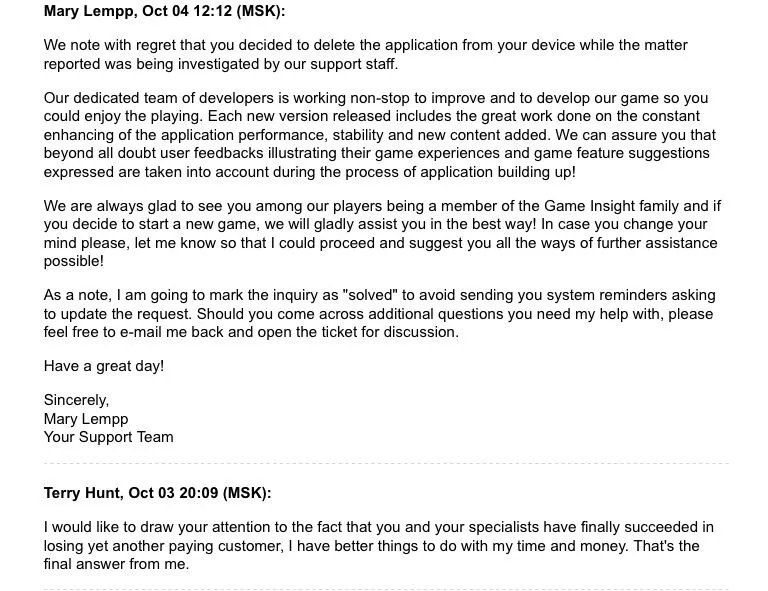The height and width of the screenshot is (591, 768).
Task: Click the Mary Lempp message header
Action: coord(157,12)
